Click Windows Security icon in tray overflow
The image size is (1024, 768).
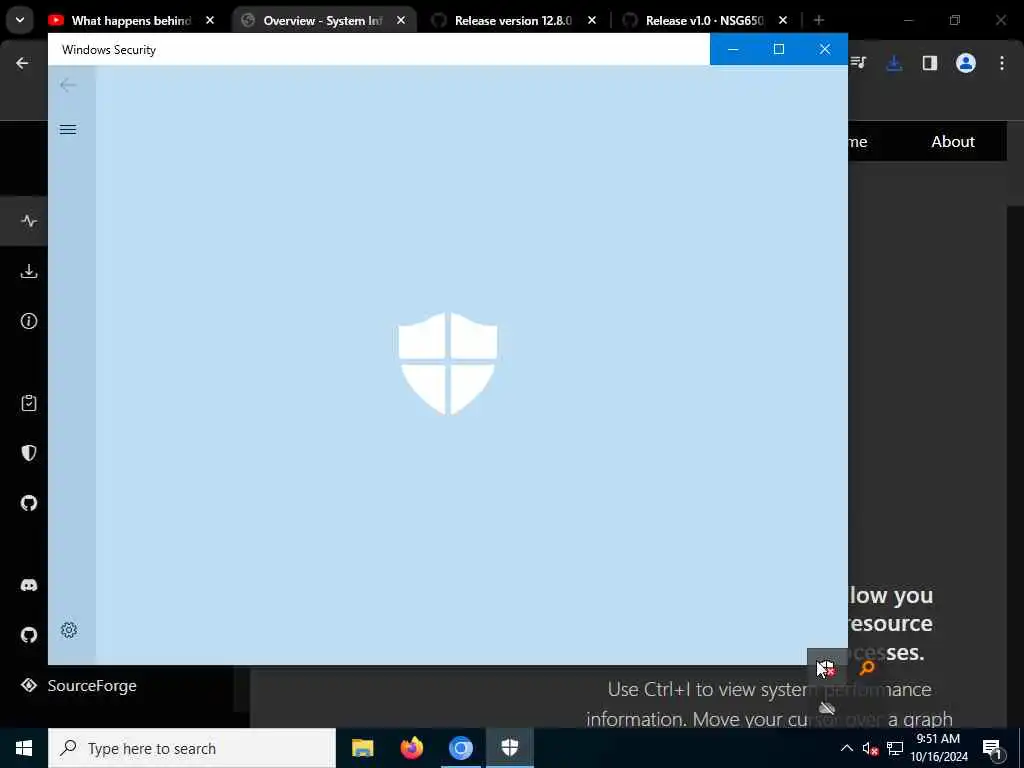click(x=826, y=668)
